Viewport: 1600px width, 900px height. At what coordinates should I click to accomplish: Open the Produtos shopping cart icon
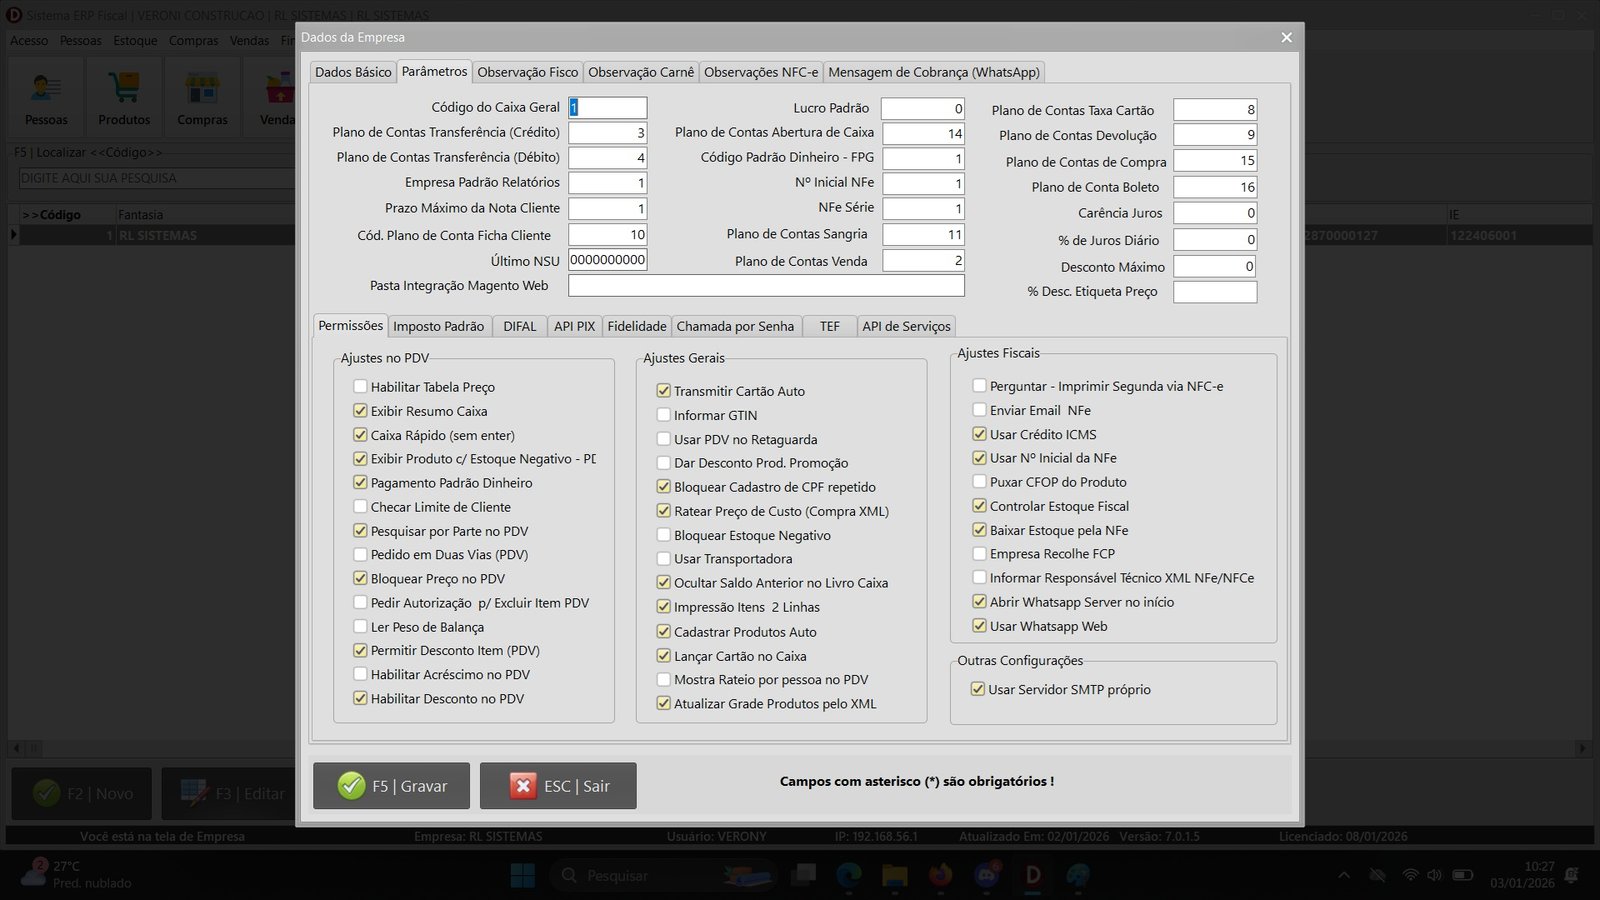[124, 90]
